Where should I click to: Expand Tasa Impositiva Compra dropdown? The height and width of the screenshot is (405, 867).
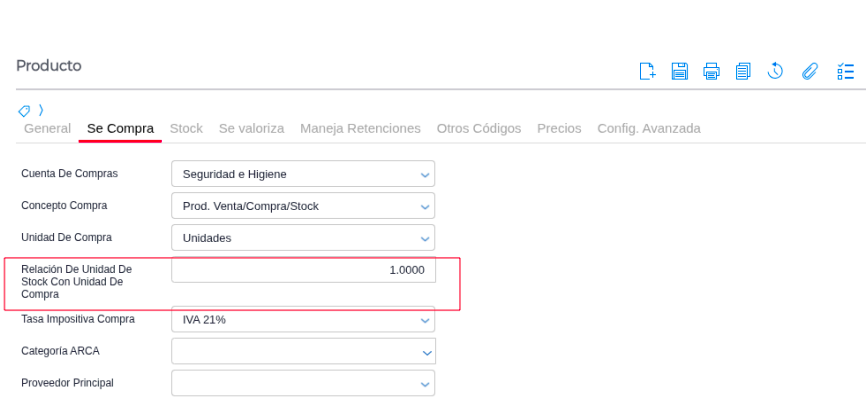(x=303, y=320)
